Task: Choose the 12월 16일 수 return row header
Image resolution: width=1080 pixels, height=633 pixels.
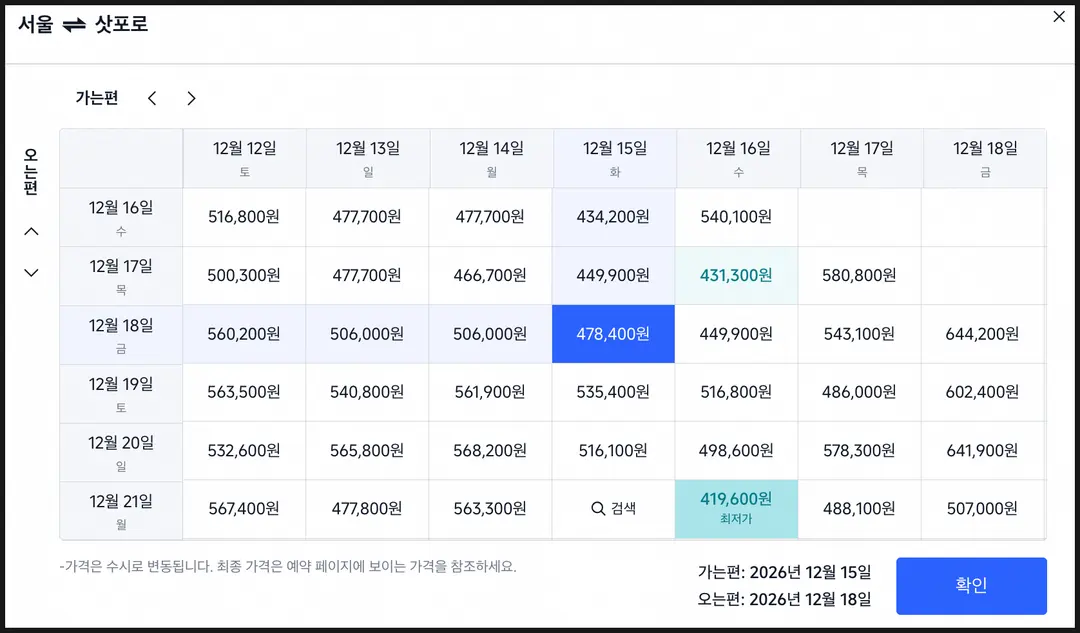Action: tap(121, 217)
